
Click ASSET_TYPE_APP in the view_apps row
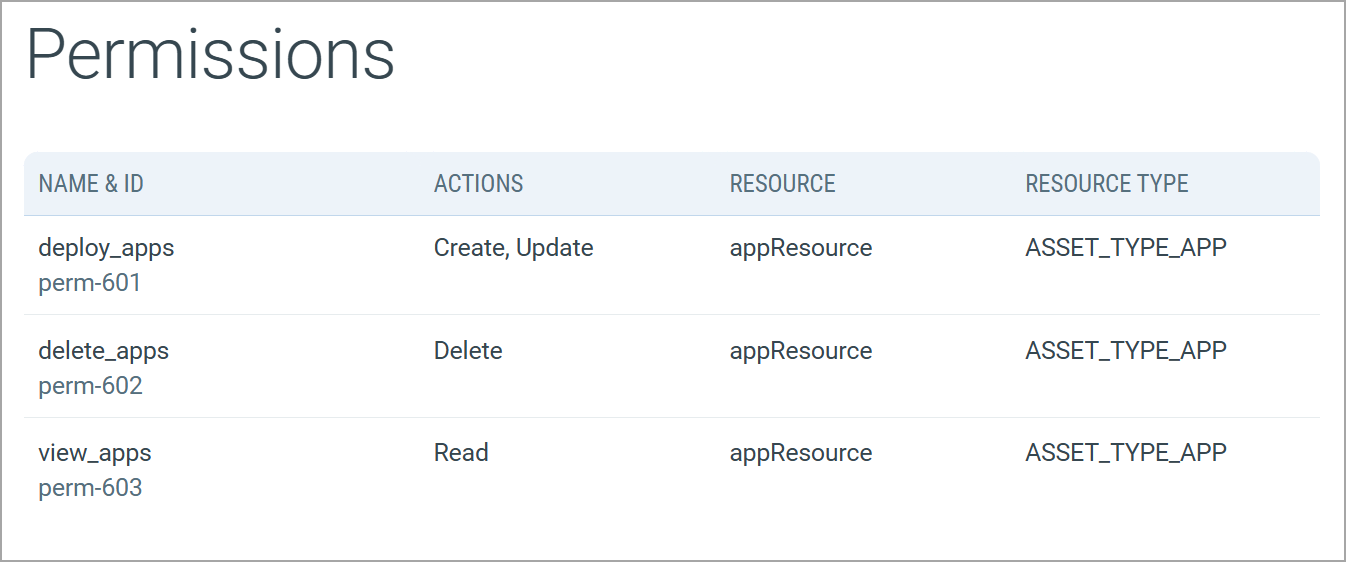pos(1125,453)
